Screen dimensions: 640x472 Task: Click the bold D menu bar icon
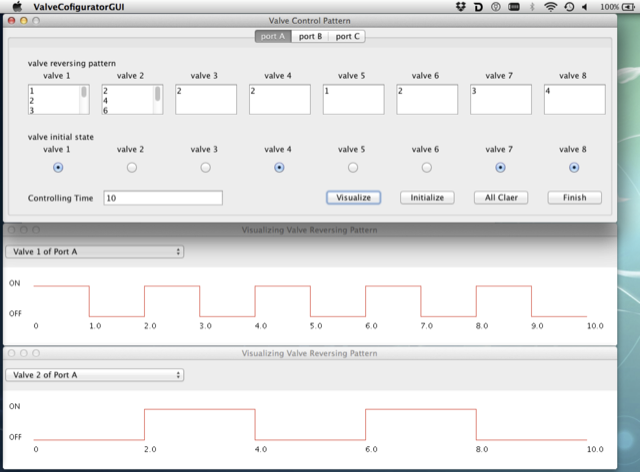[480, 7]
